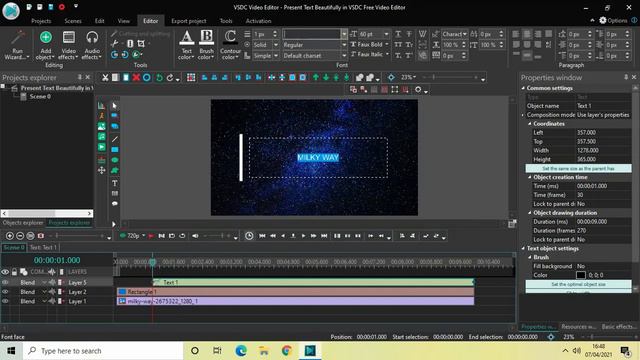Screen dimensions: 640x360
Task: Click the scissors Cut icon
Action: tap(105, 78)
